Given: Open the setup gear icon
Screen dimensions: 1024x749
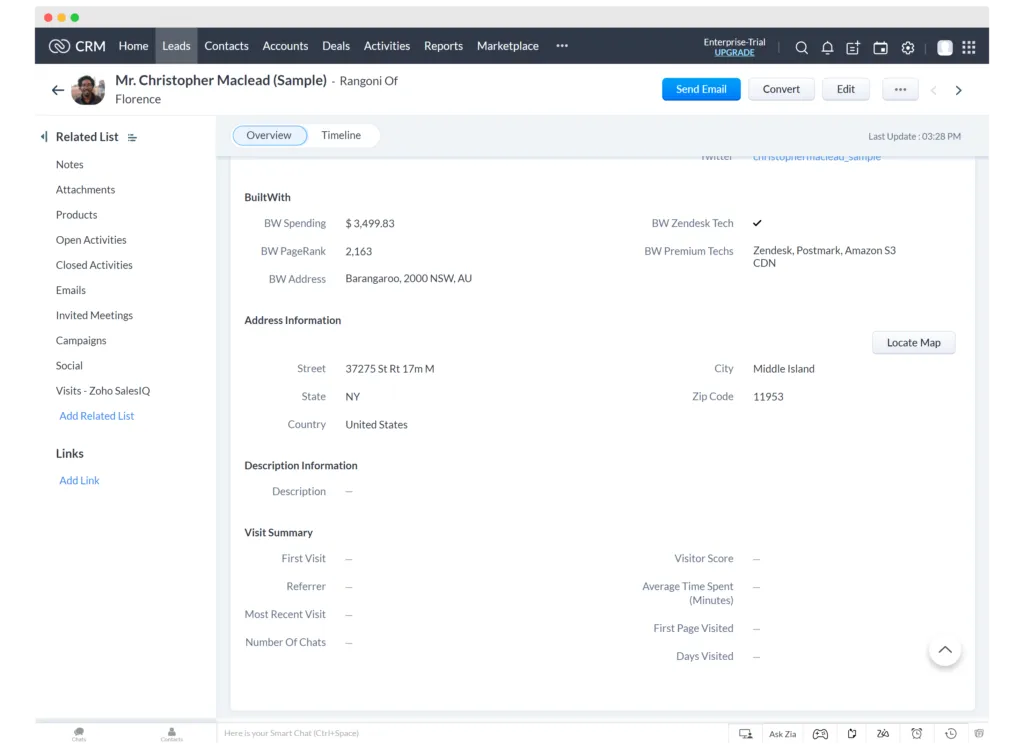Looking at the screenshot, I should [x=908, y=47].
